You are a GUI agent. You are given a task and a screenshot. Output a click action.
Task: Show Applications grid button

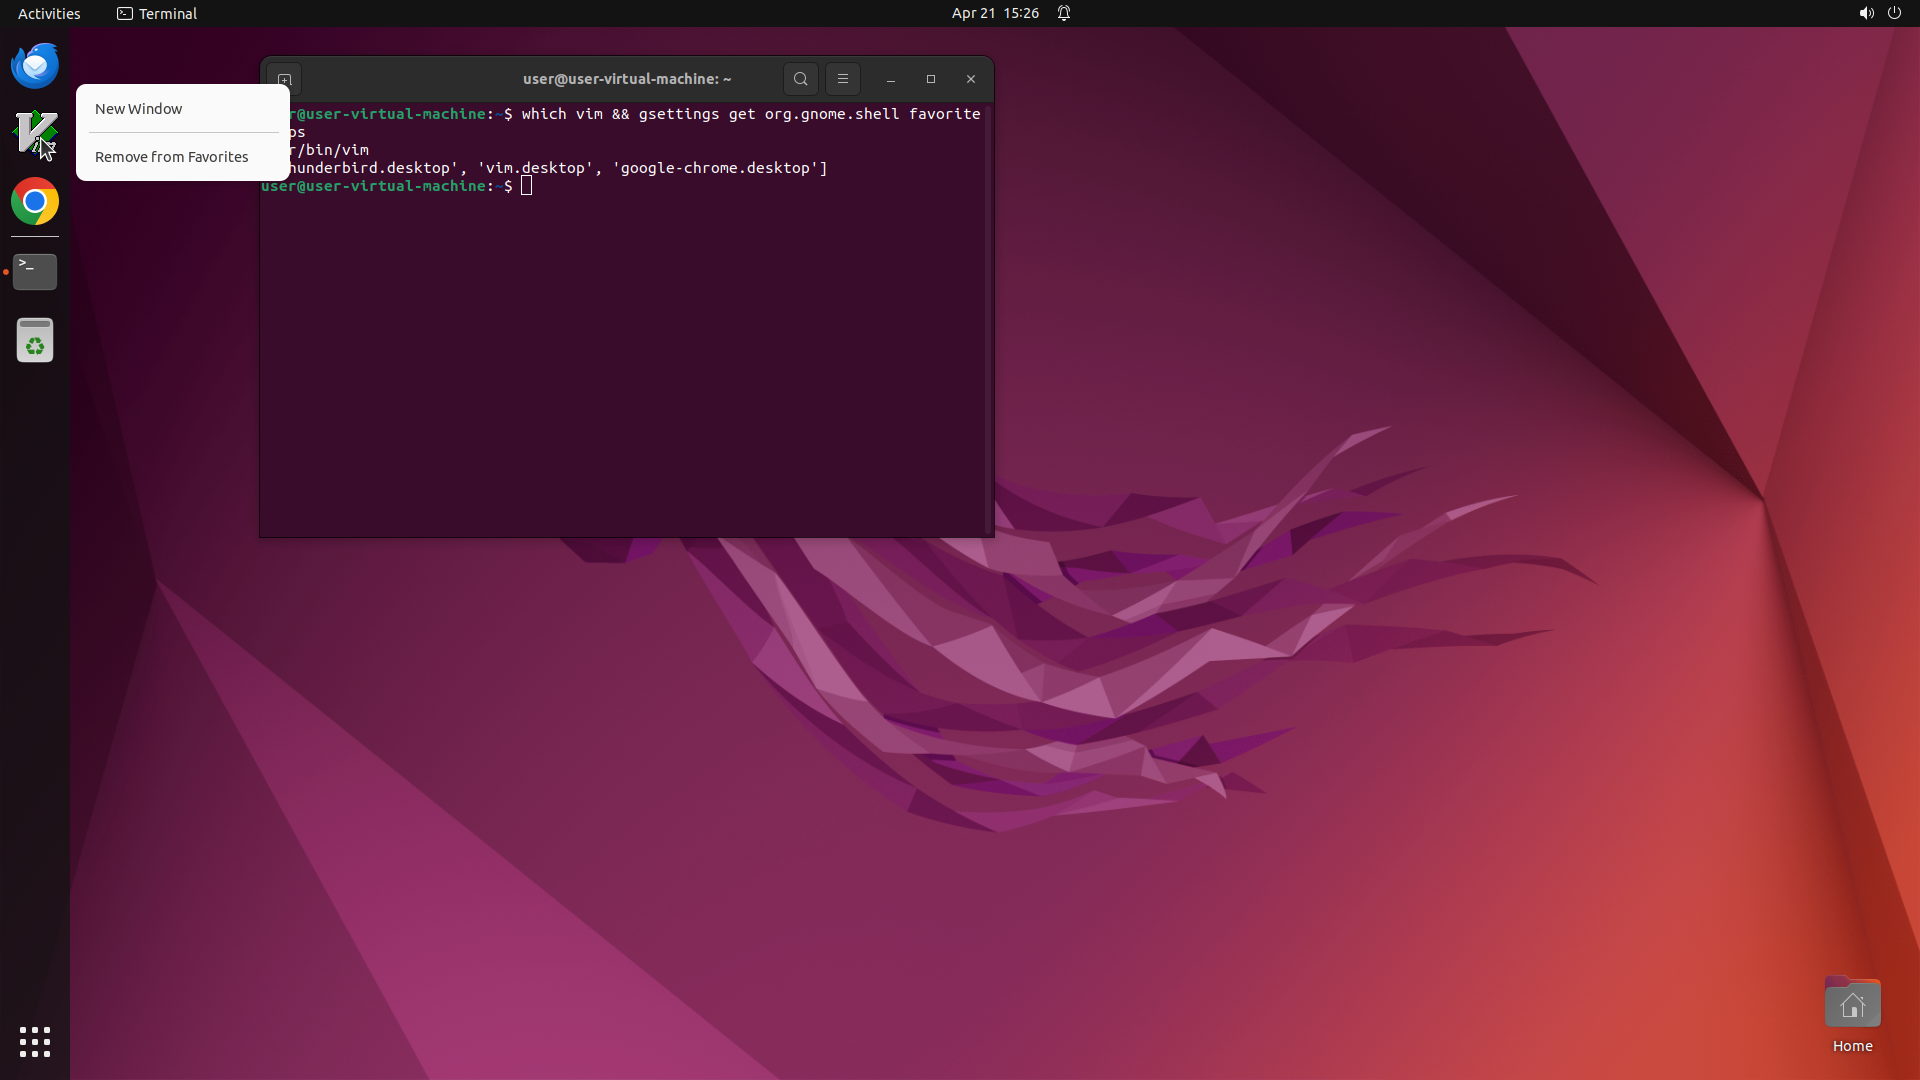pyautogui.click(x=35, y=1042)
